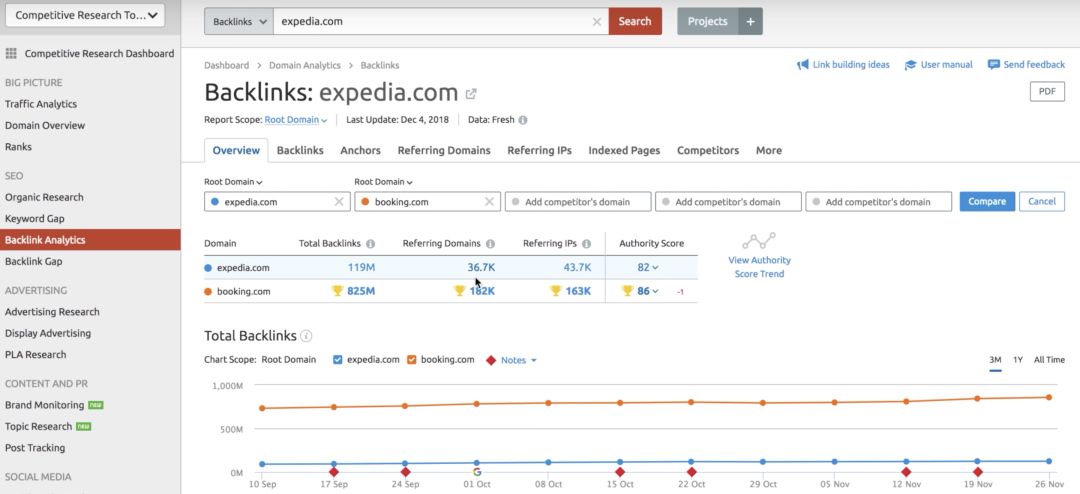This screenshot has height=494, width=1080.
Task: Clear the search box with the X icon
Action: 597,21
